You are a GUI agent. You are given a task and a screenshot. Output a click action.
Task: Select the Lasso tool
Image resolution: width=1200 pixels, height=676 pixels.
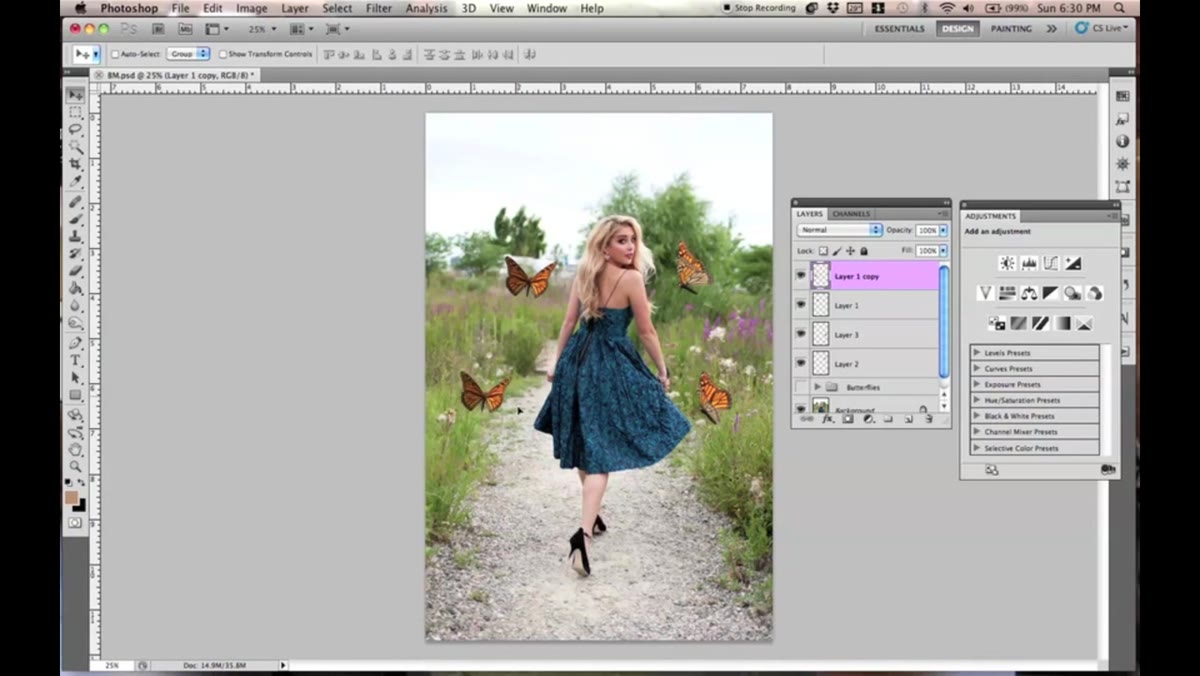click(x=75, y=130)
